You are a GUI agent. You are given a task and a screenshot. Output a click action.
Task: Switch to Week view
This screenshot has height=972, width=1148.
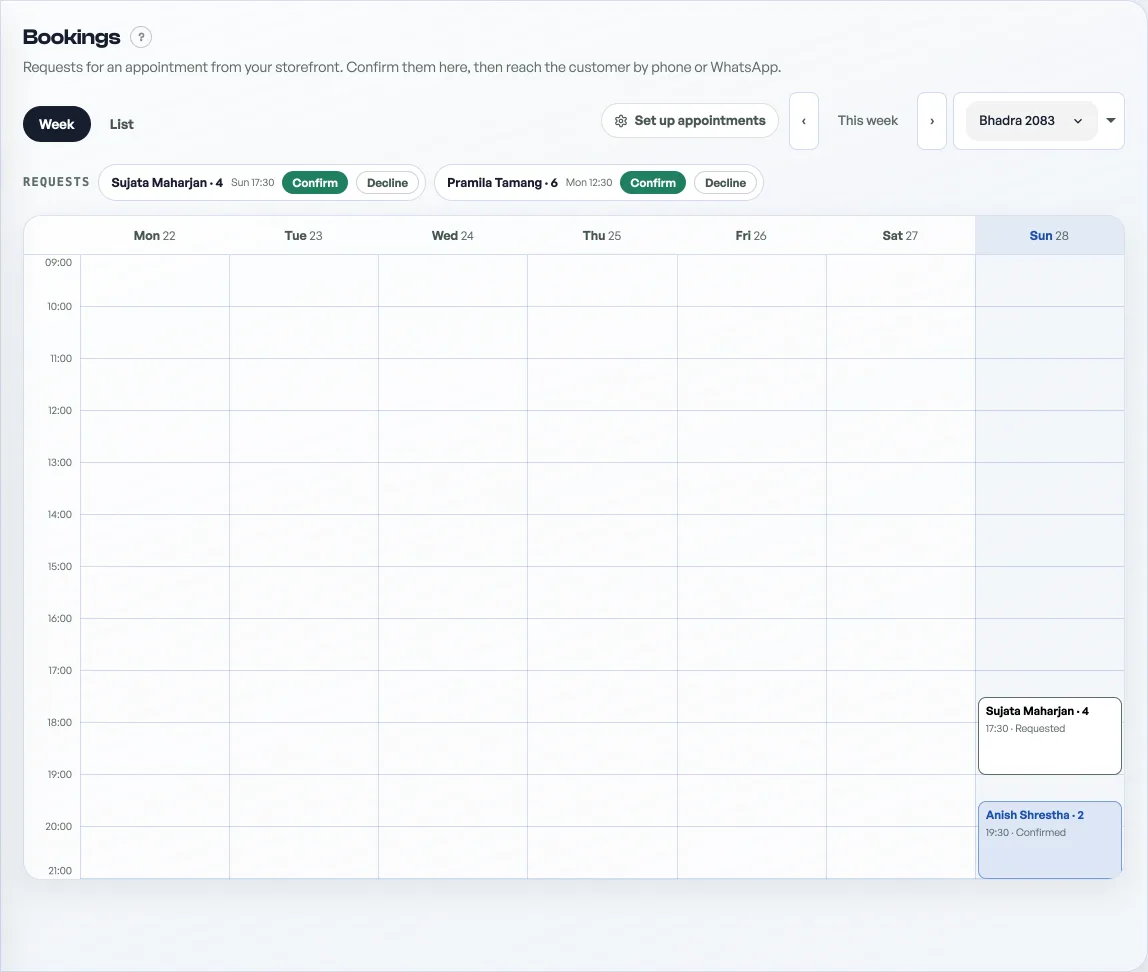point(56,124)
